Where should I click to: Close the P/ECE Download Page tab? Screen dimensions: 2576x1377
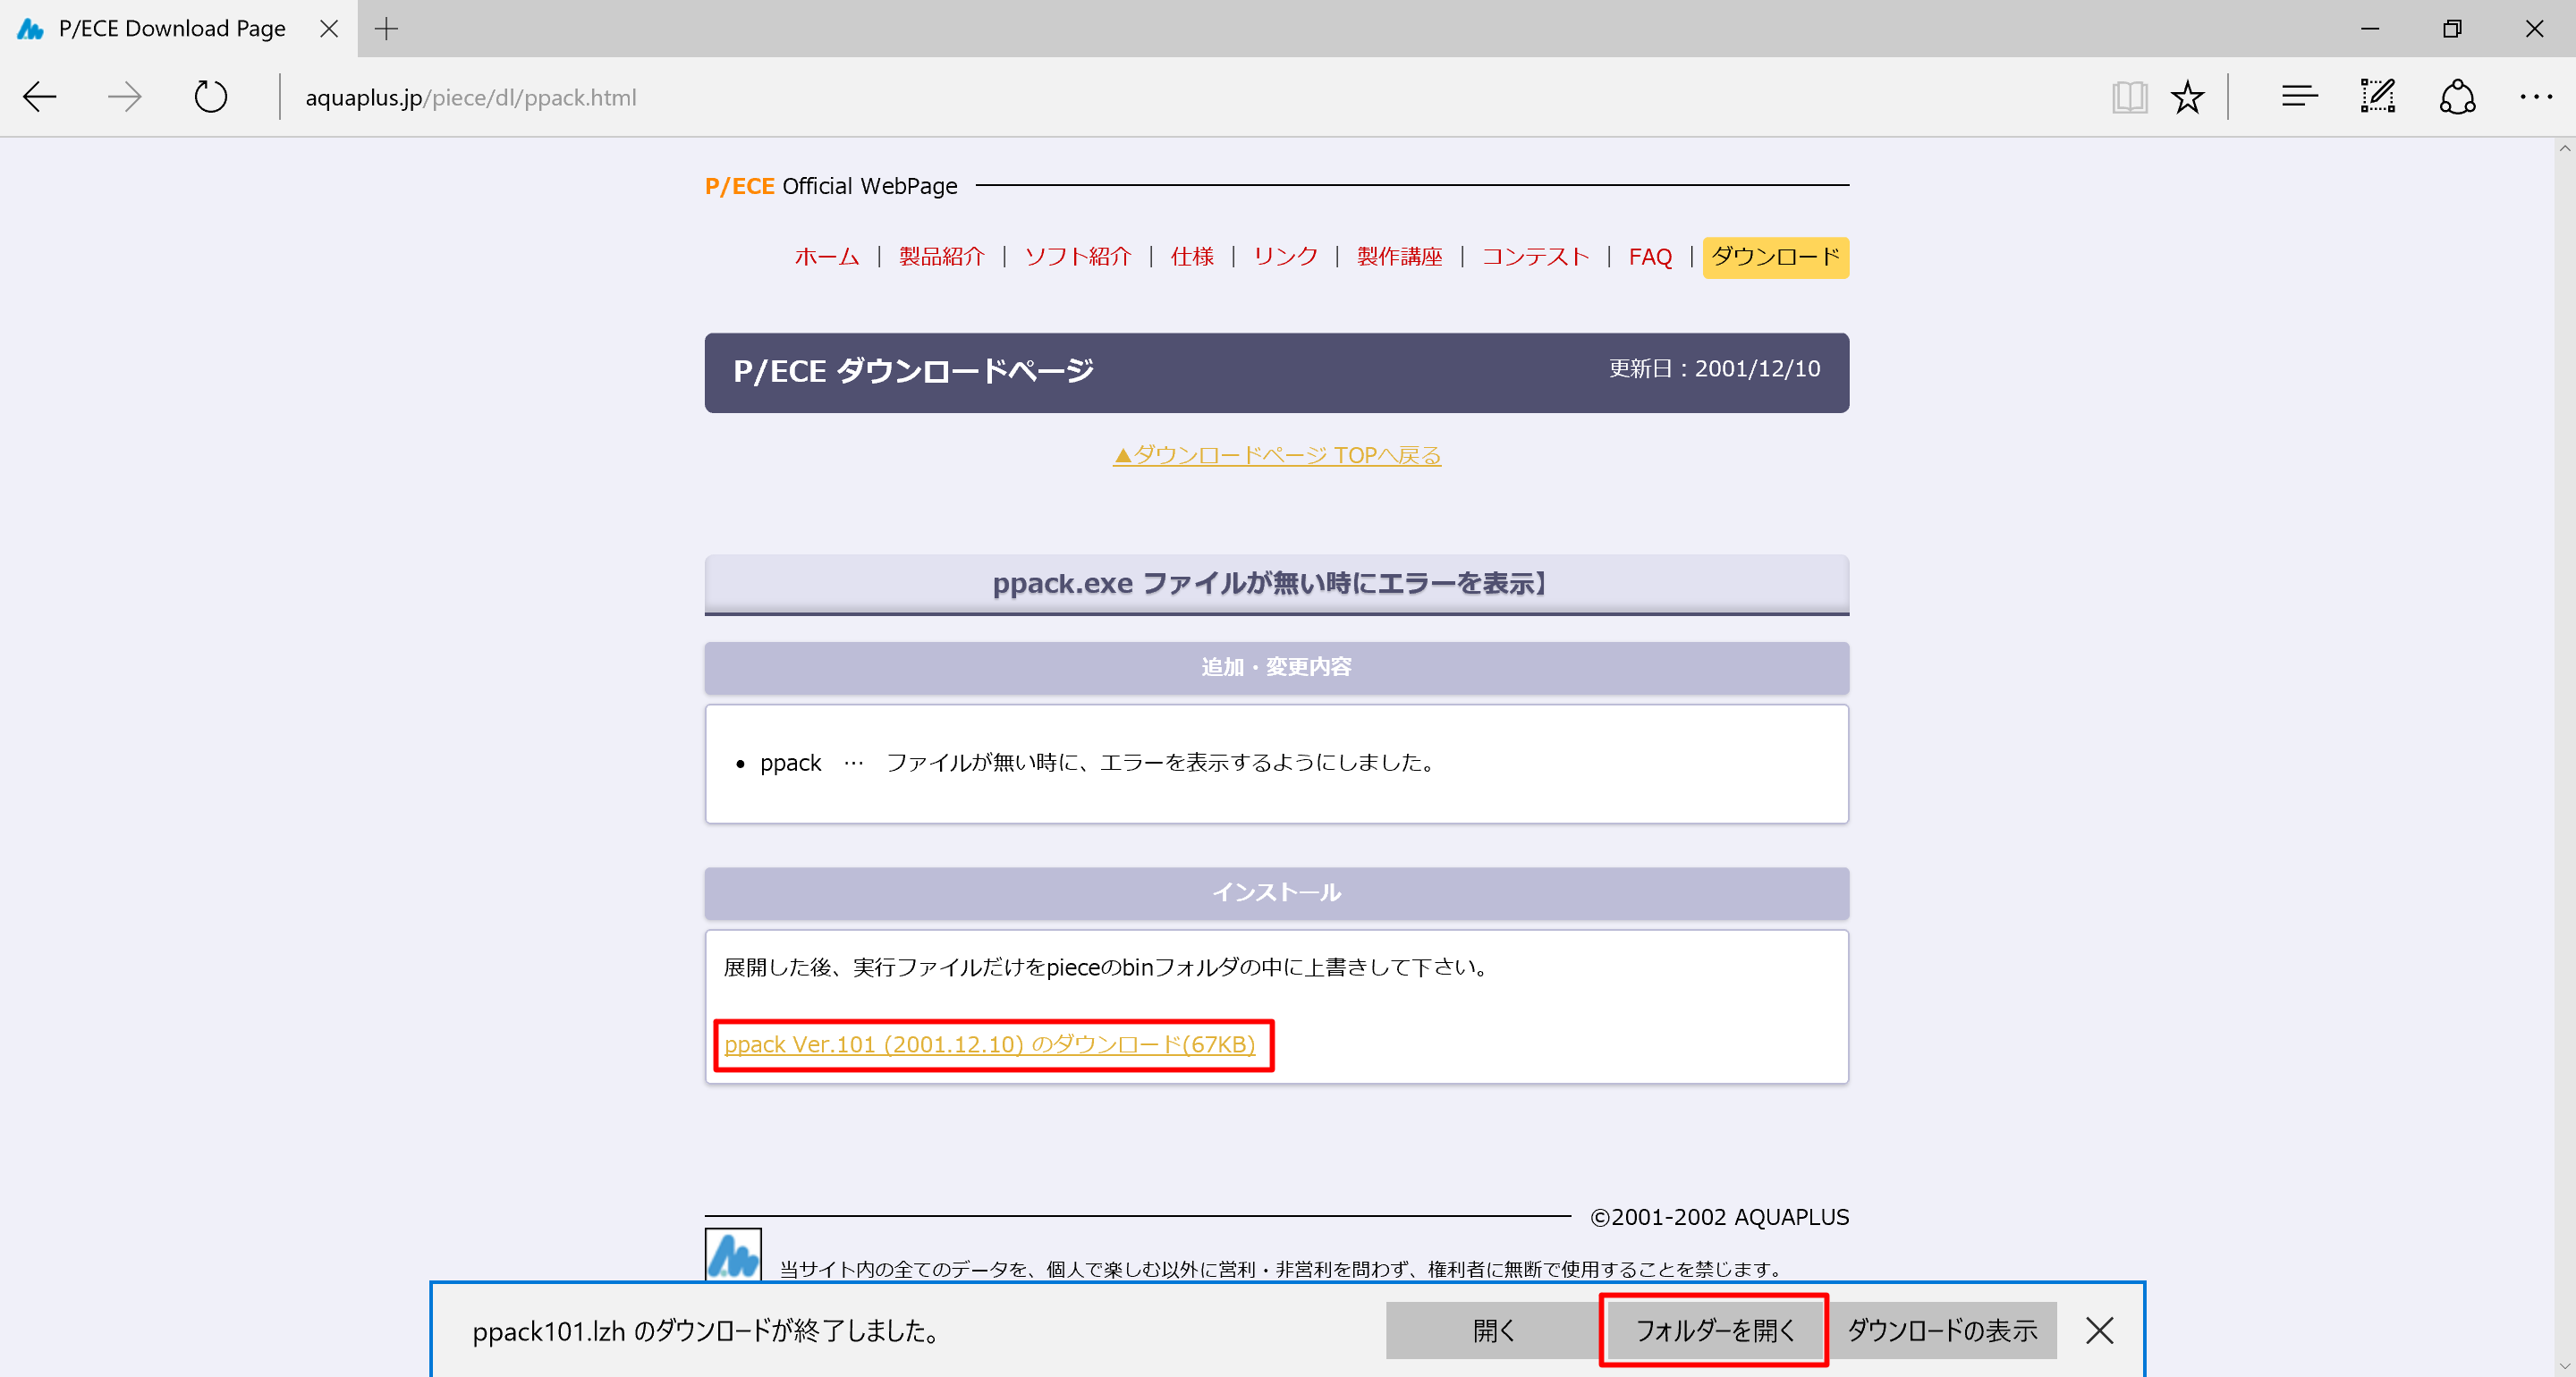pos(329,29)
